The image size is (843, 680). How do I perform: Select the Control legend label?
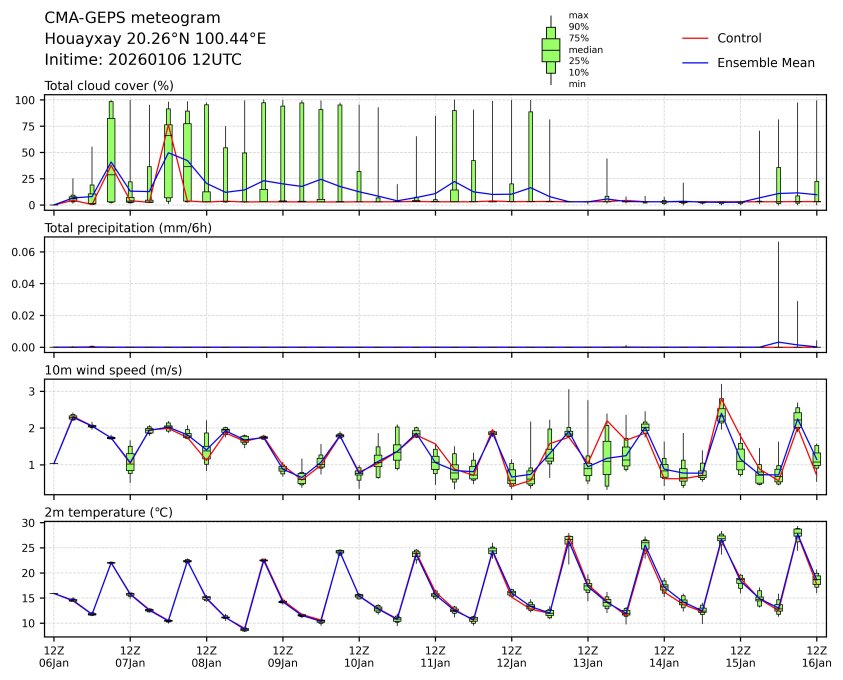[x=739, y=39]
